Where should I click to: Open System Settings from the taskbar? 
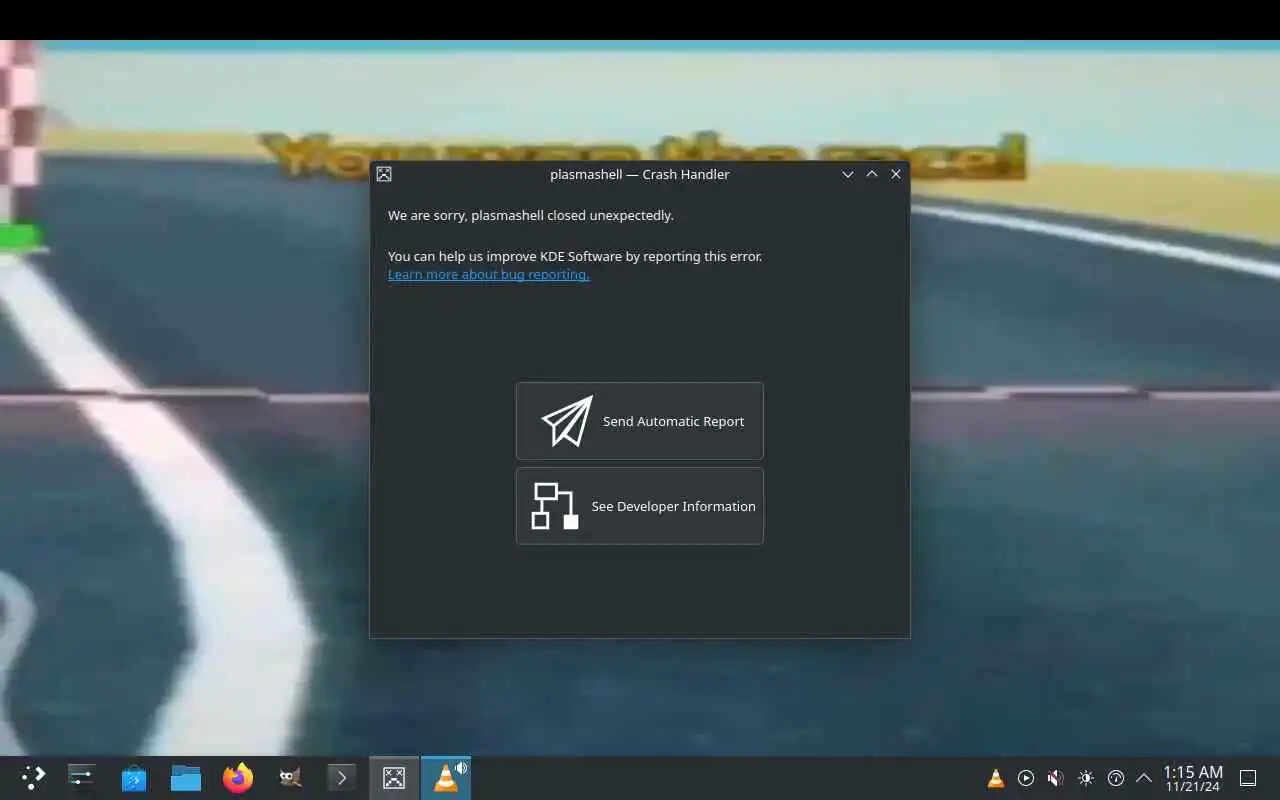(x=82, y=777)
